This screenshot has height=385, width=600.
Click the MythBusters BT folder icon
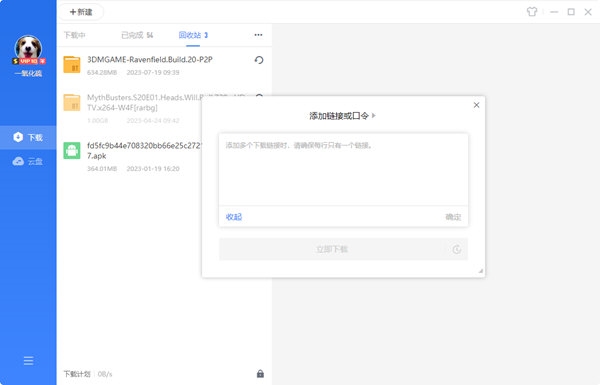[72, 102]
